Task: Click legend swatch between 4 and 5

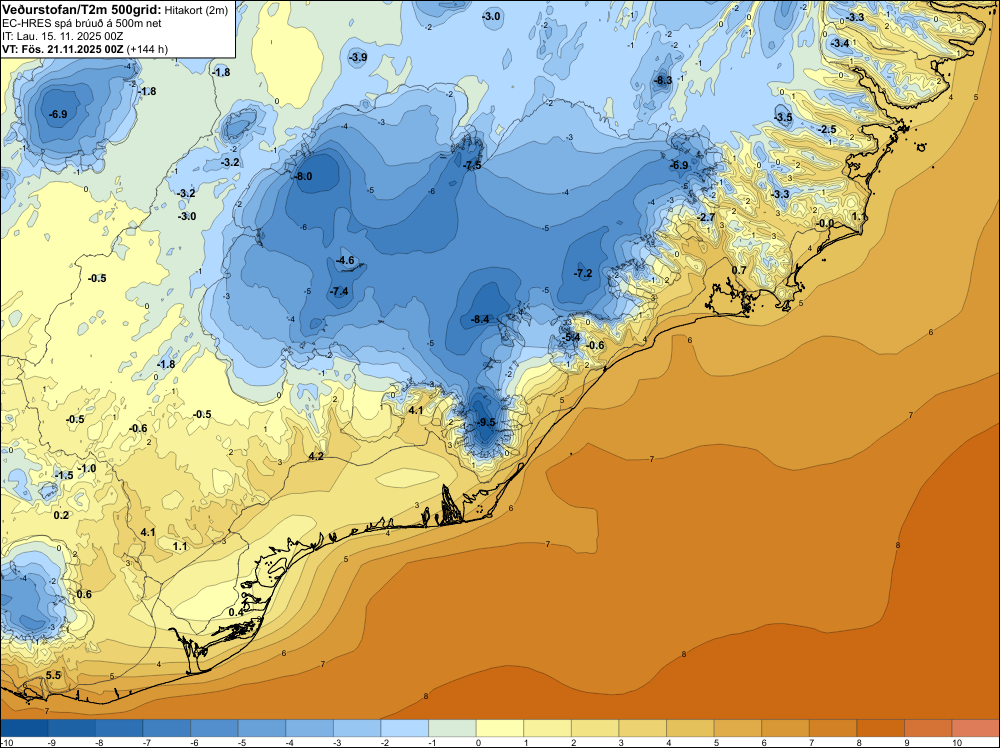Action: tap(690, 728)
